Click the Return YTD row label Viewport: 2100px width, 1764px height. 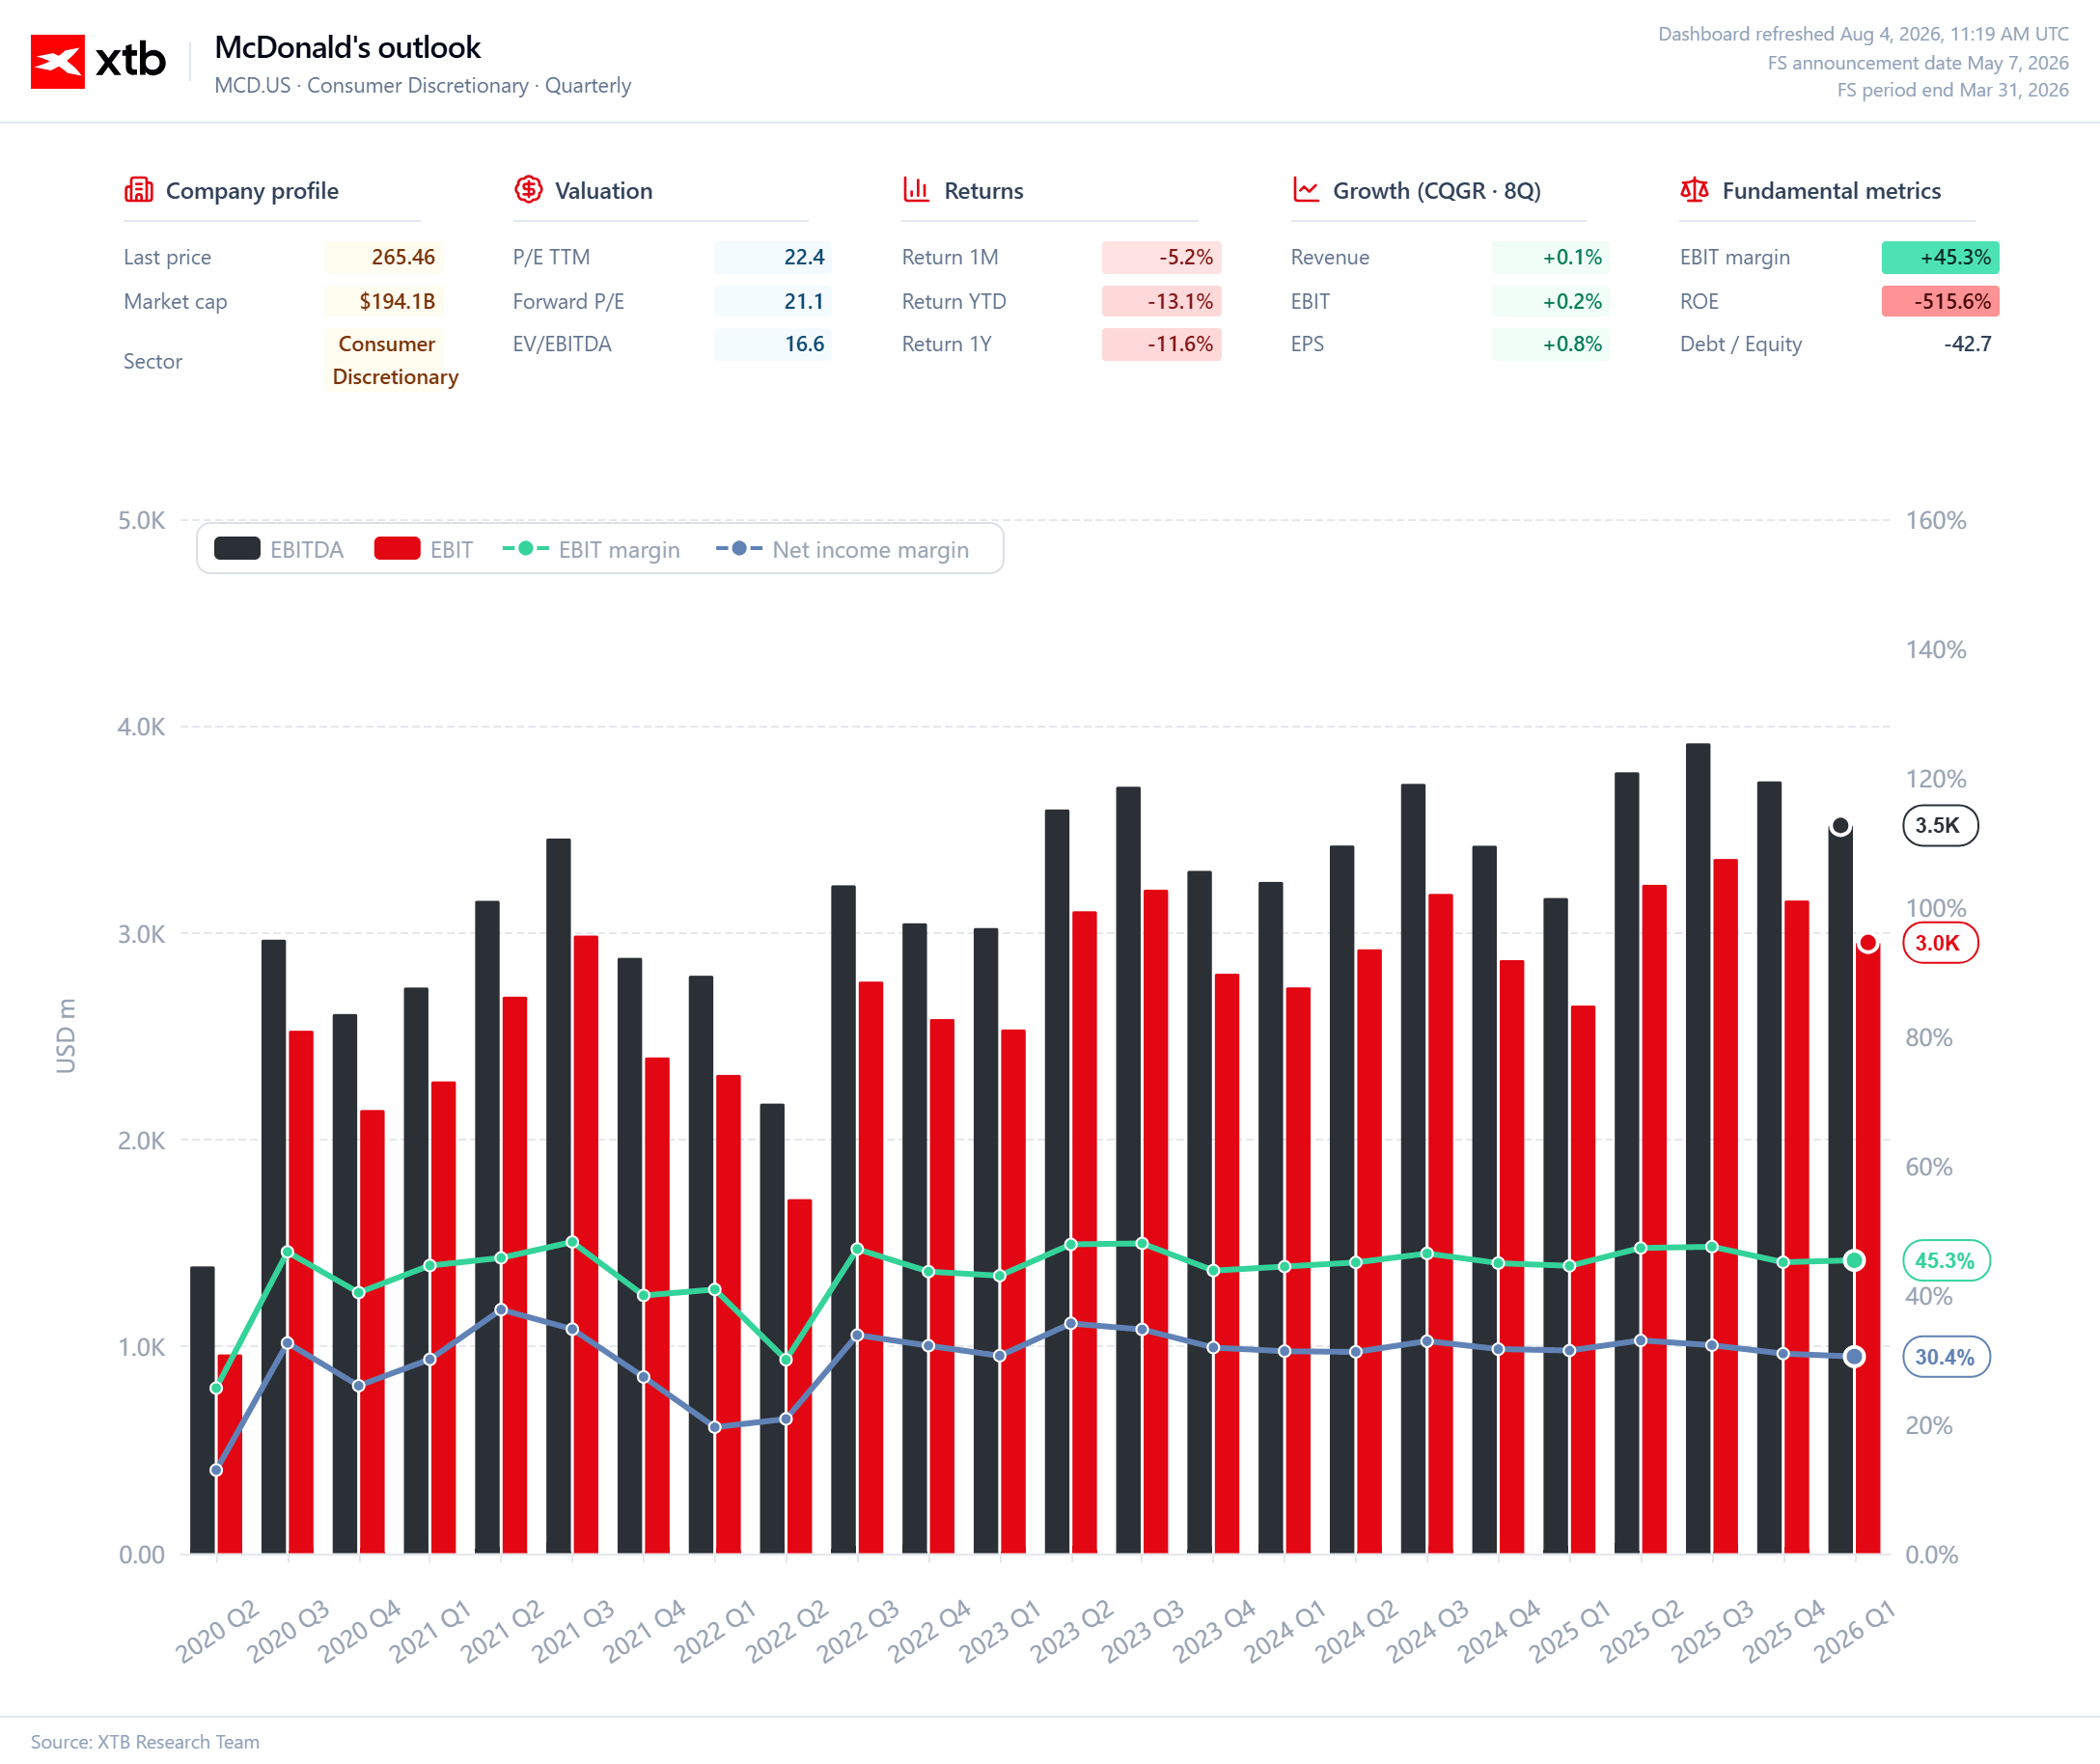click(x=954, y=301)
